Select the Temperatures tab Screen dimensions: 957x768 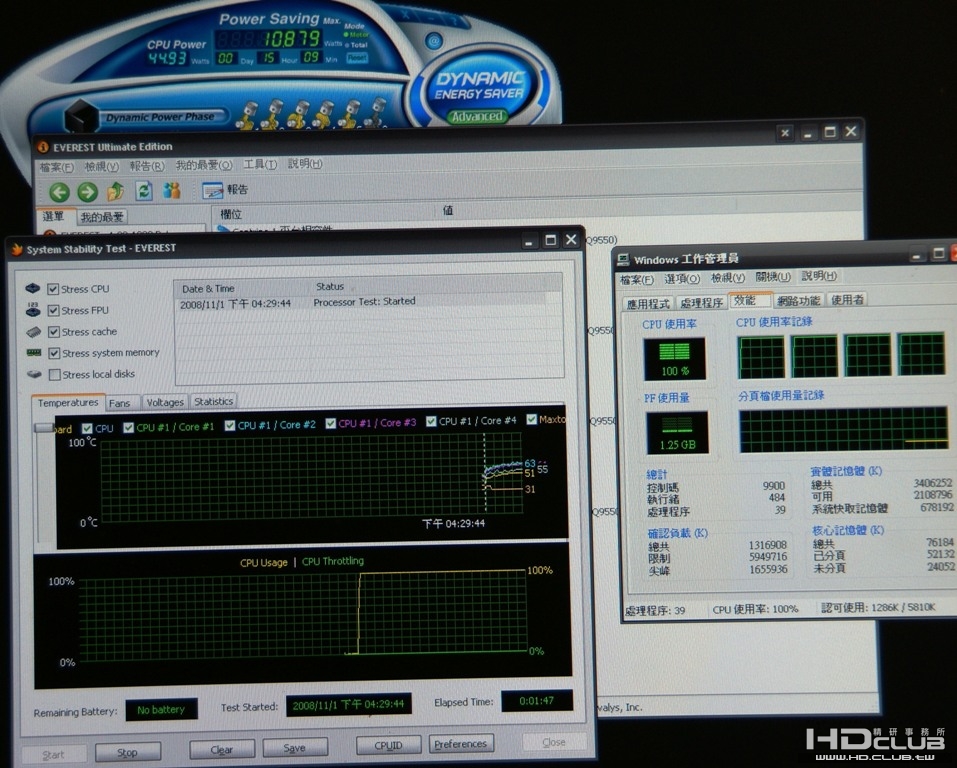tap(68, 403)
